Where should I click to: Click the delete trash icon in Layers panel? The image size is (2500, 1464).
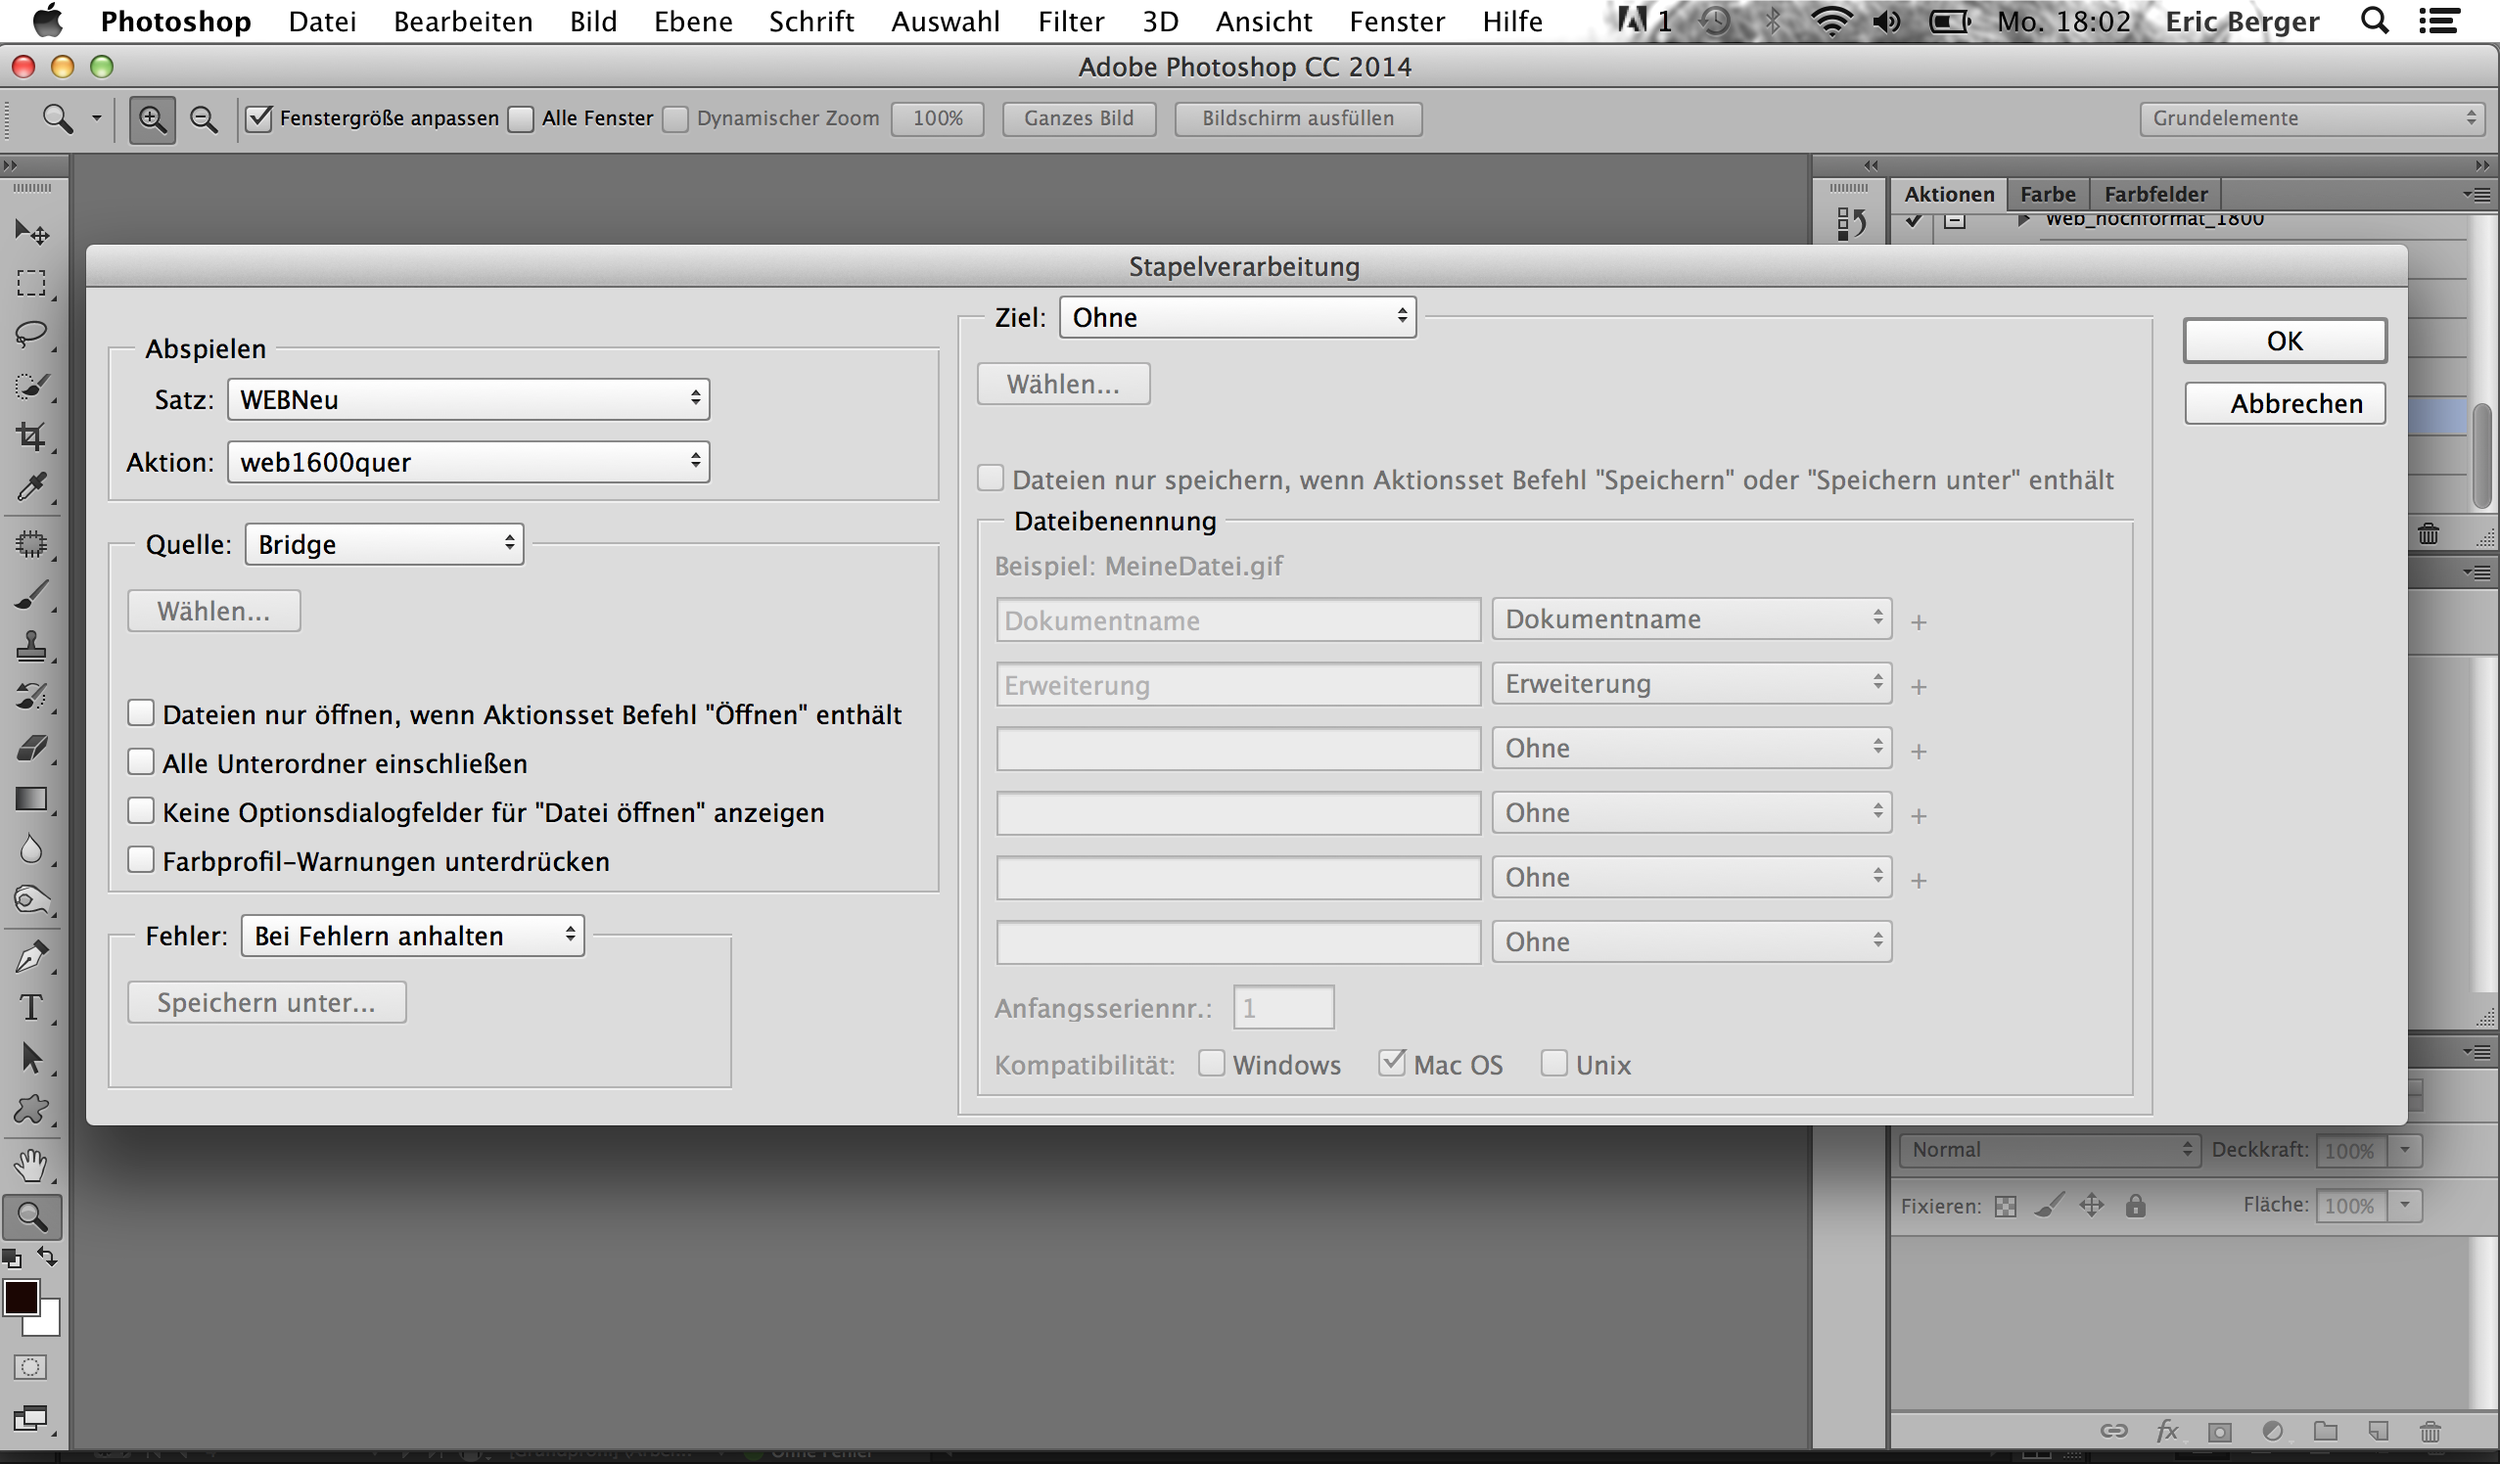[x=2430, y=1432]
